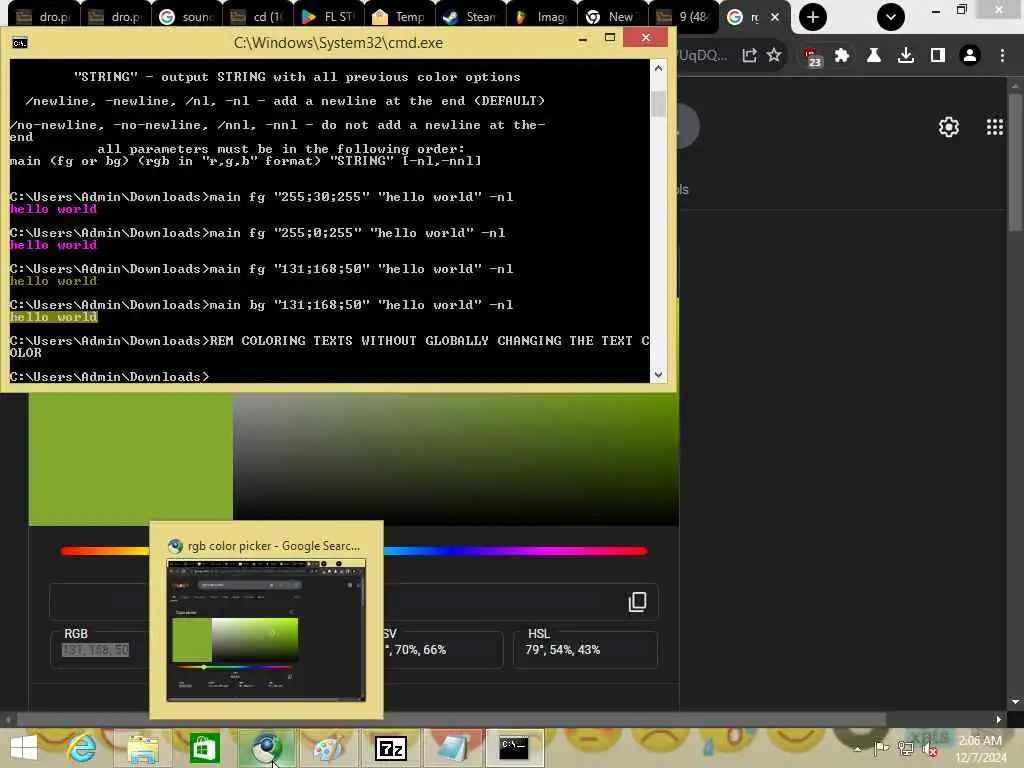Open the Windows Start button
The width and height of the screenshot is (1024, 768).
coord(24,748)
